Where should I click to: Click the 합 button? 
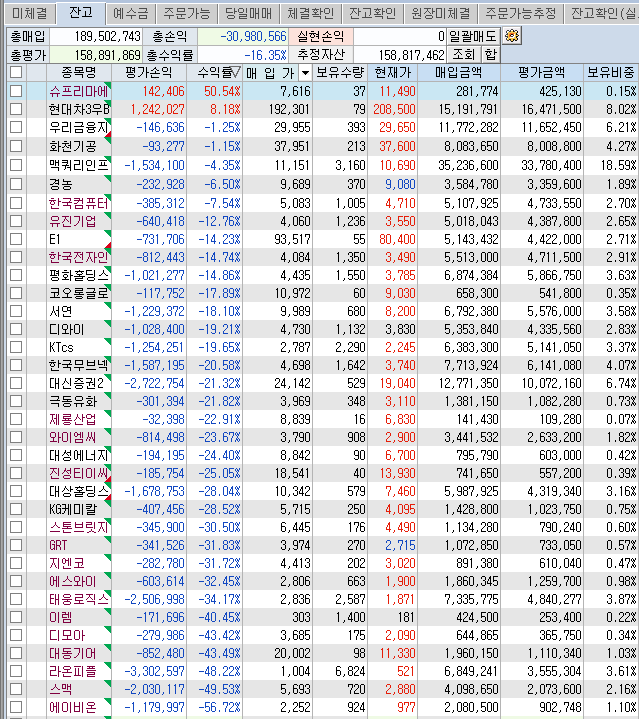click(490, 55)
